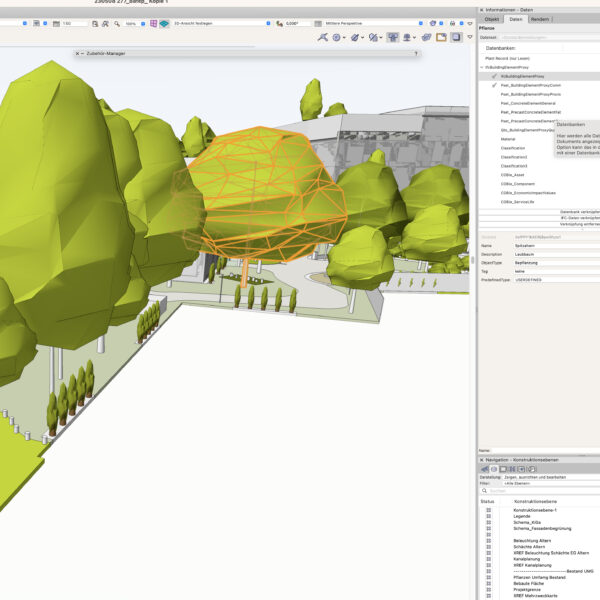Close the Zubehör-Manager palette
The width and height of the screenshot is (600, 600).
pos(78,55)
